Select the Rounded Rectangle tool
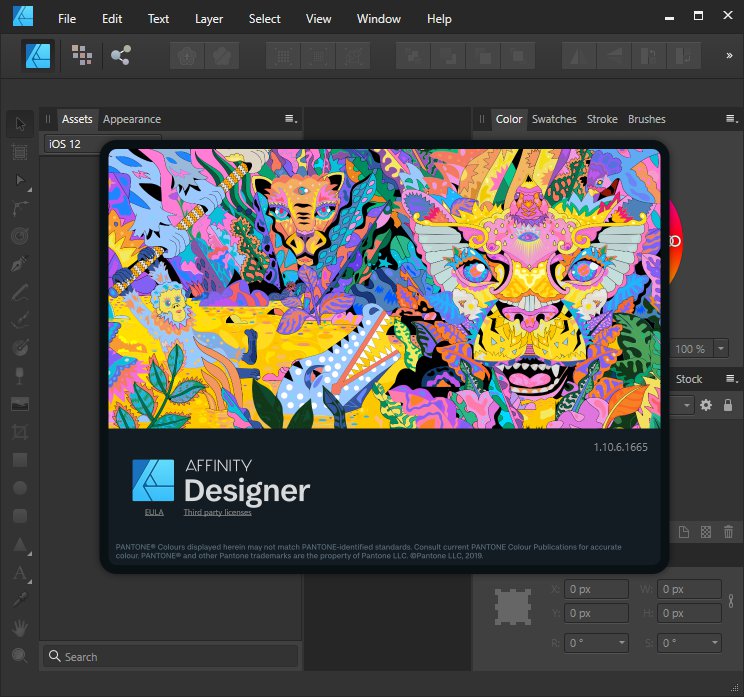744x697 pixels. pyautogui.click(x=20, y=516)
